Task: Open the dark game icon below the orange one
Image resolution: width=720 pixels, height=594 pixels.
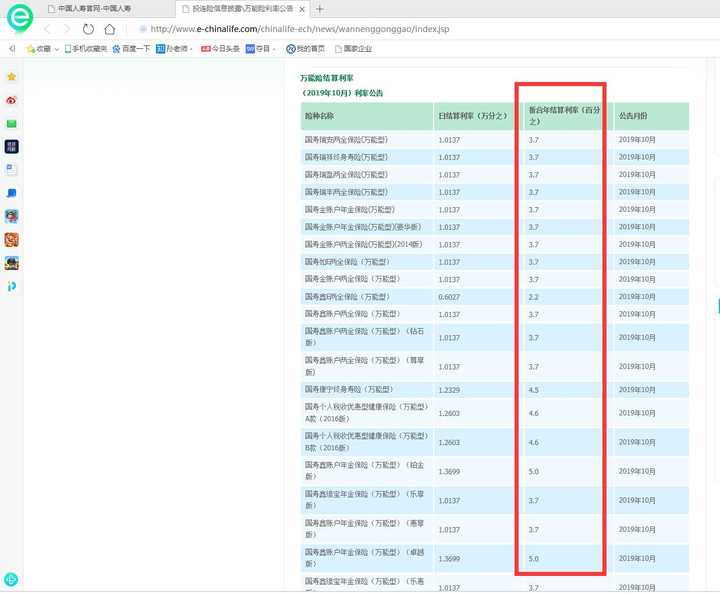Action: [11, 263]
